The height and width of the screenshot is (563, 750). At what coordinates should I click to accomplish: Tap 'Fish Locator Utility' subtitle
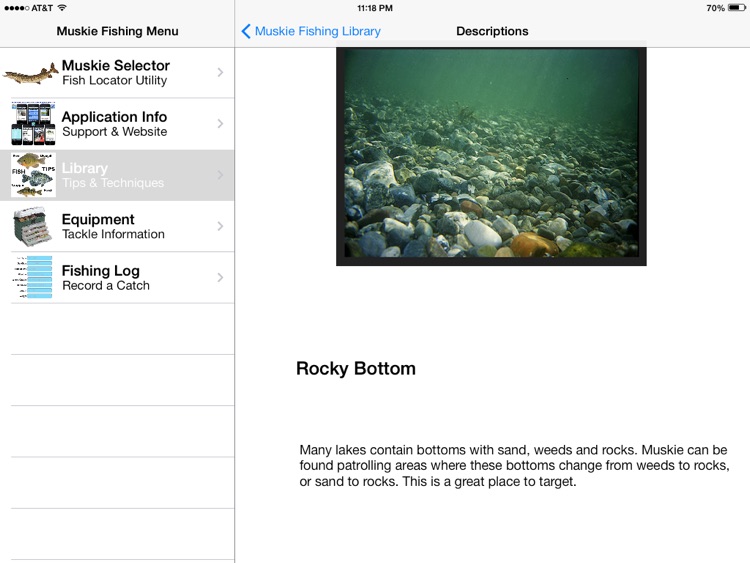point(115,80)
